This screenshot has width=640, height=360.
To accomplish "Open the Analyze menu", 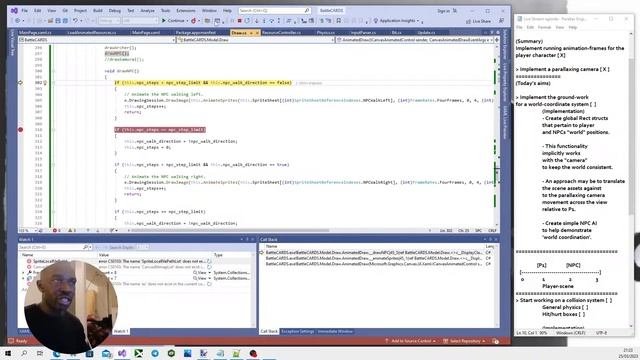I will [147, 11].
